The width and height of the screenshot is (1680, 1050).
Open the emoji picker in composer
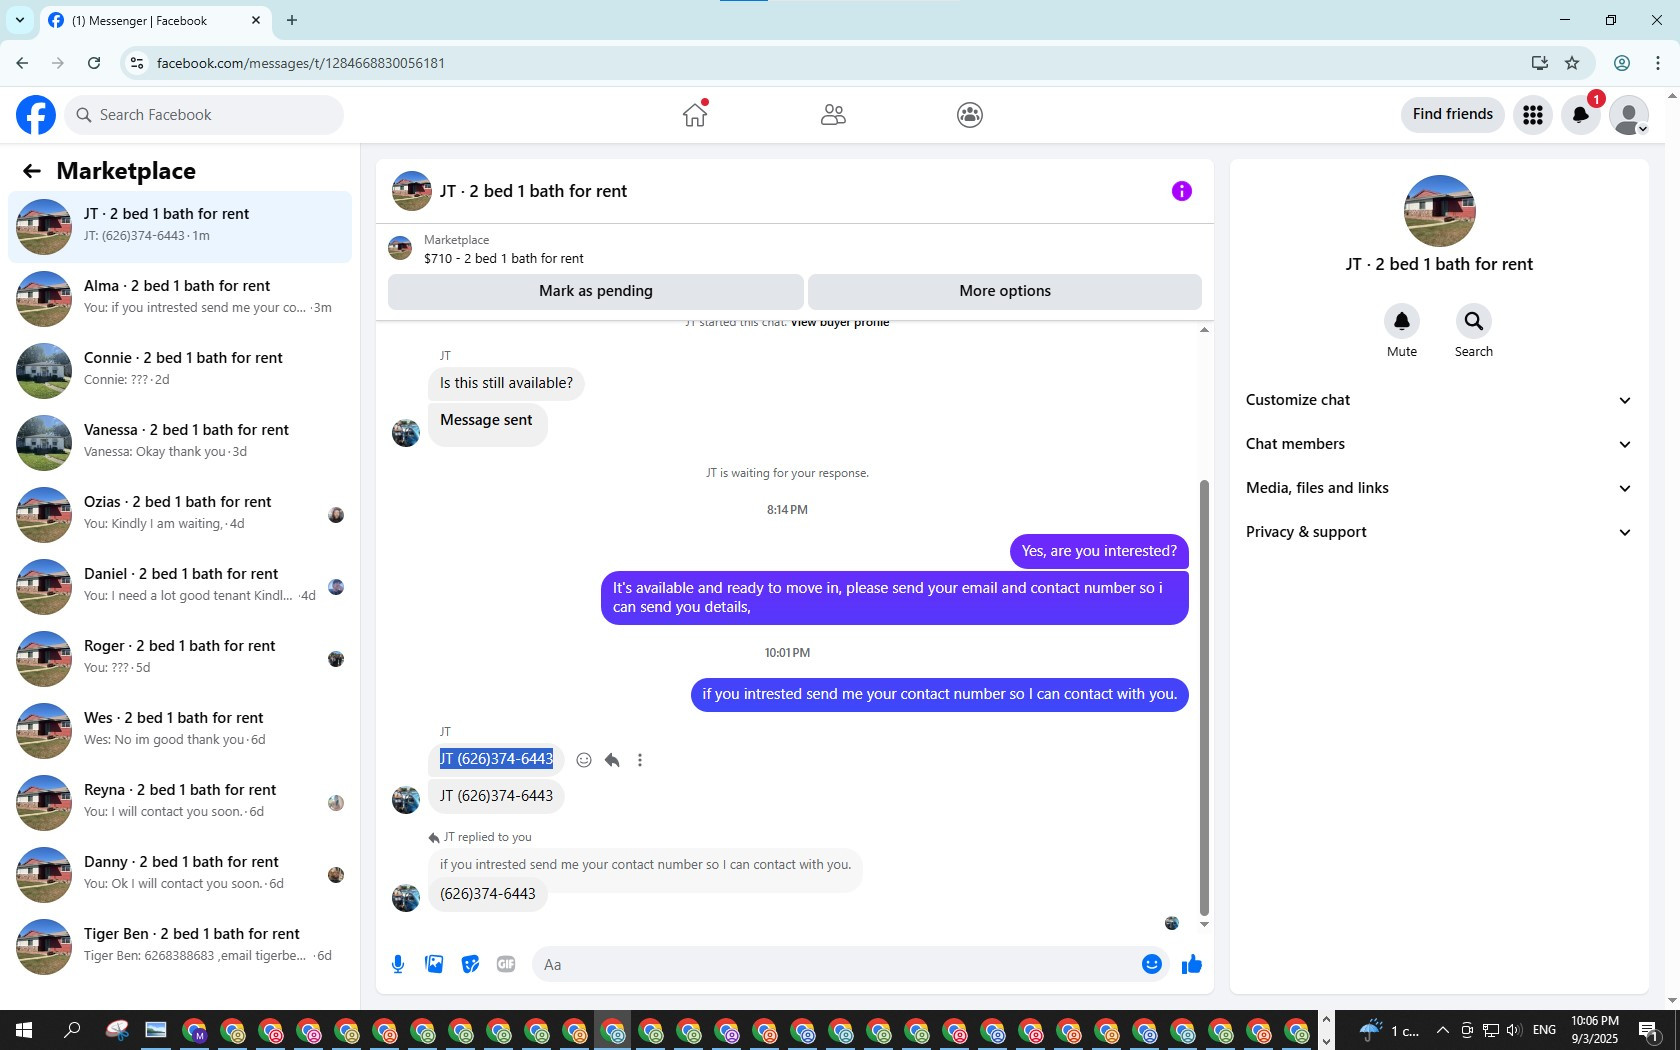tap(1152, 964)
